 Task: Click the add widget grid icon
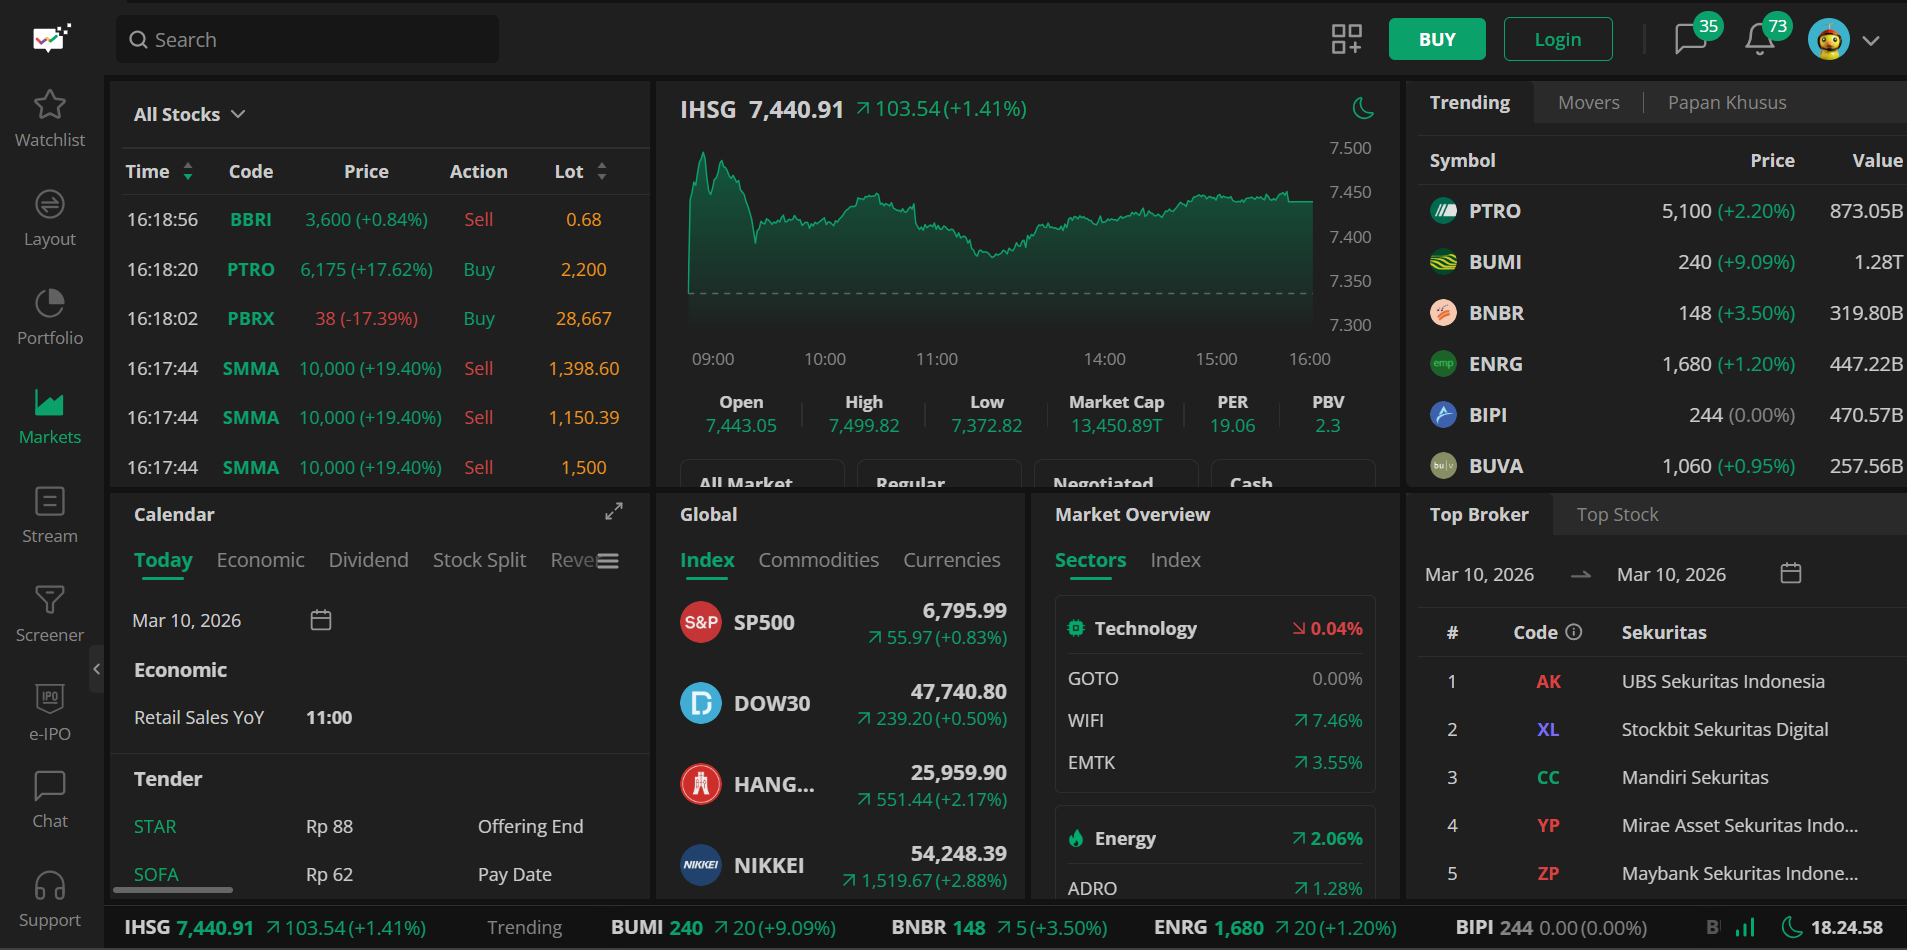coord(1346,39)
